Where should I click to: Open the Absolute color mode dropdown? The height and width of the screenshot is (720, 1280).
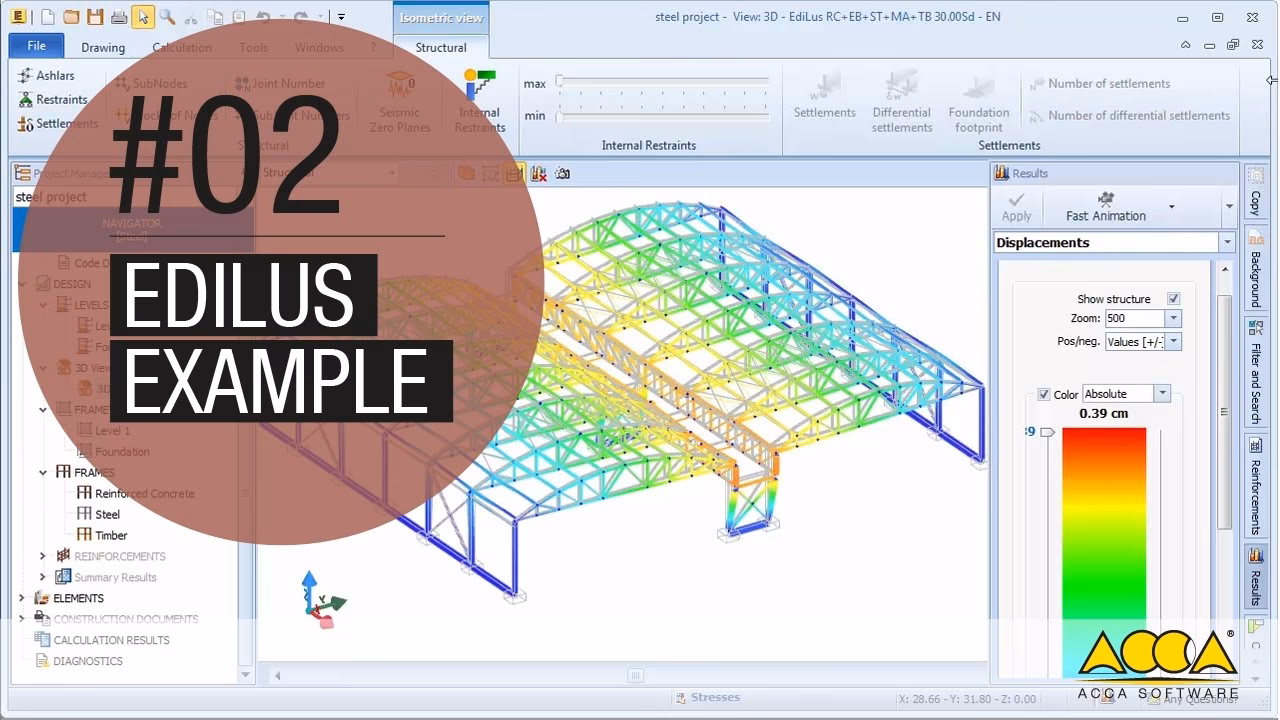(x=1162, y=394)
